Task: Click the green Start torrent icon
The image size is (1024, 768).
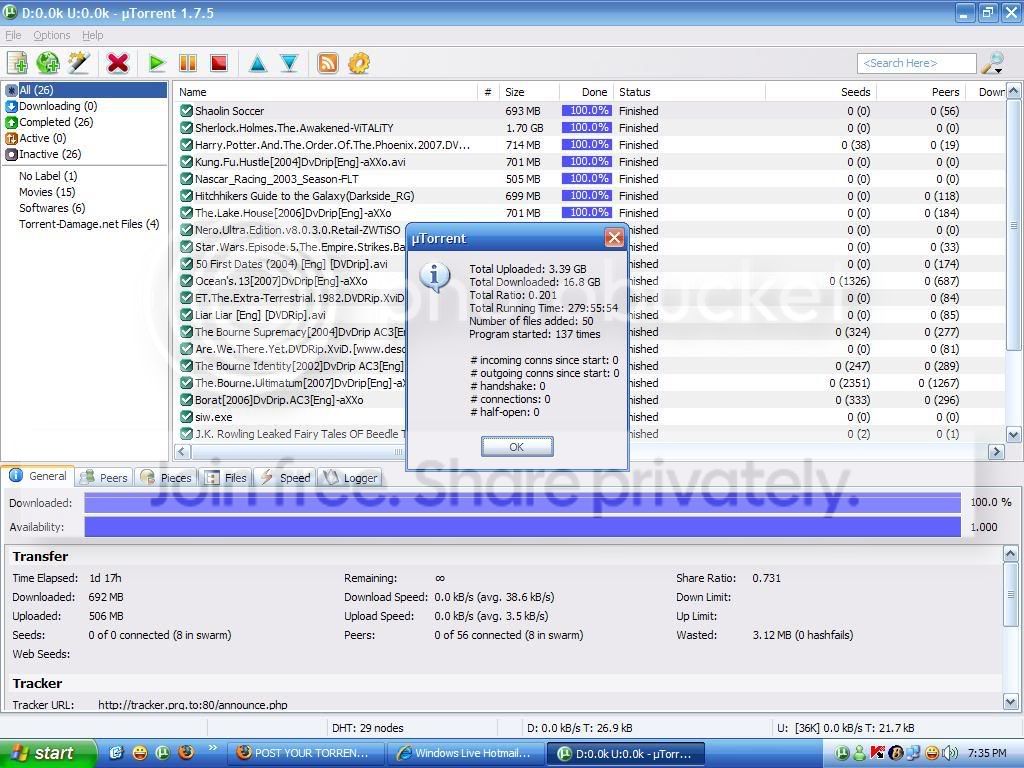Action: (x=157, y=63)
